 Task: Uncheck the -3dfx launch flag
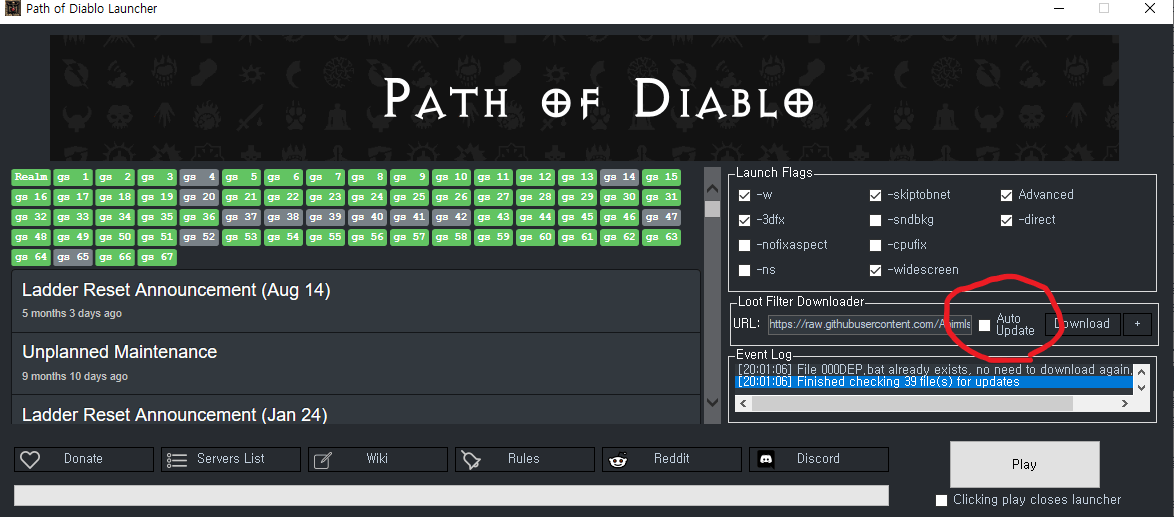pyautogui.click(x=744, y=221)
